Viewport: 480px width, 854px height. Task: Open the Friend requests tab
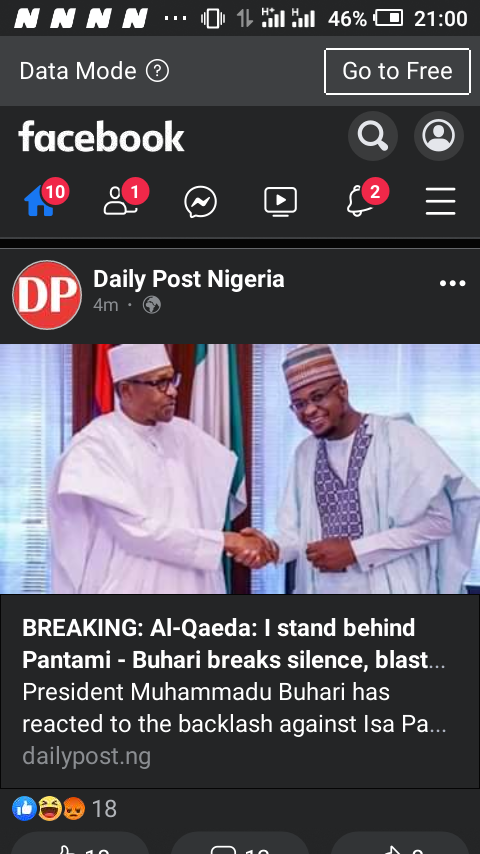[x=120, y=201]
